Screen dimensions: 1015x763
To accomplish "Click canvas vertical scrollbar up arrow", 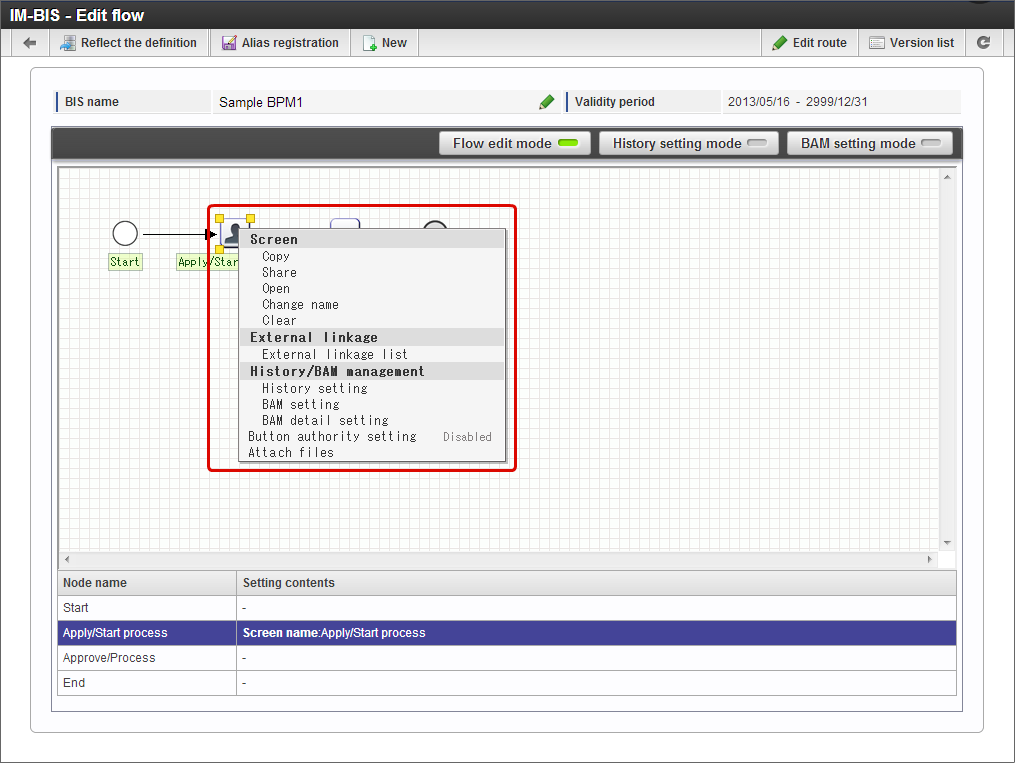I will [x=947, y=177].
